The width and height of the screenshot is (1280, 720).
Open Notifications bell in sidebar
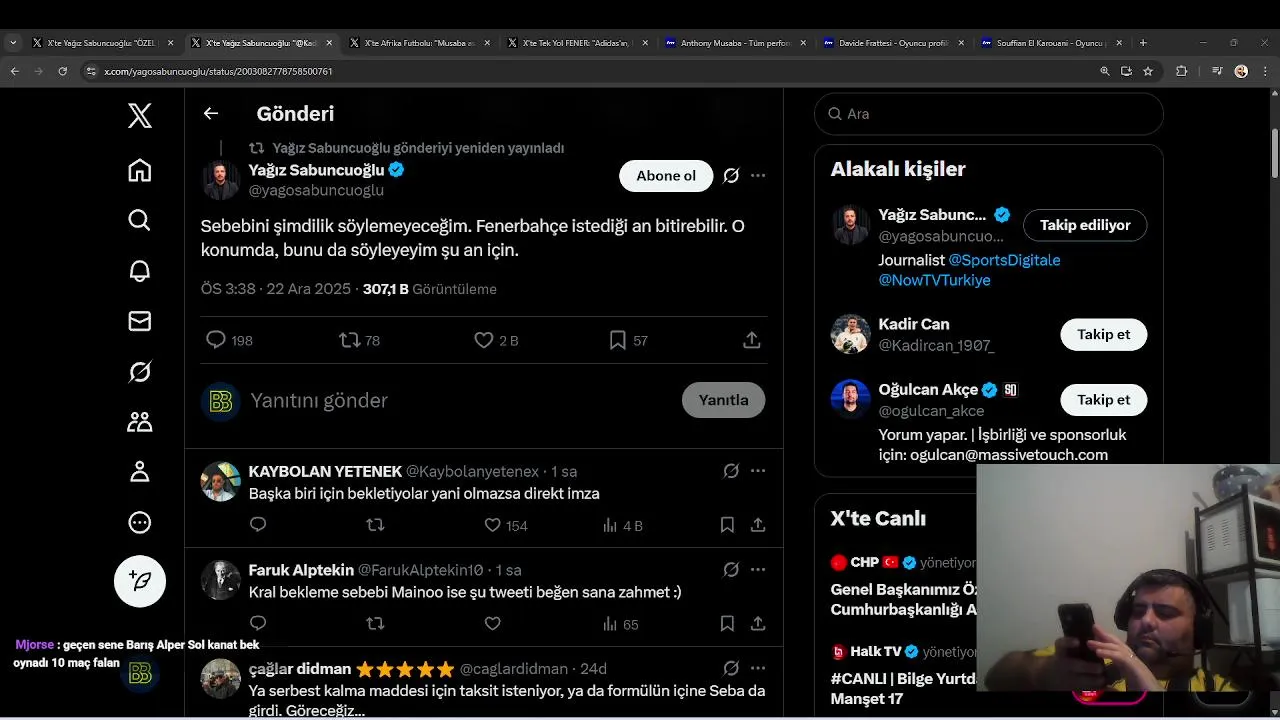tap(140, 271)
